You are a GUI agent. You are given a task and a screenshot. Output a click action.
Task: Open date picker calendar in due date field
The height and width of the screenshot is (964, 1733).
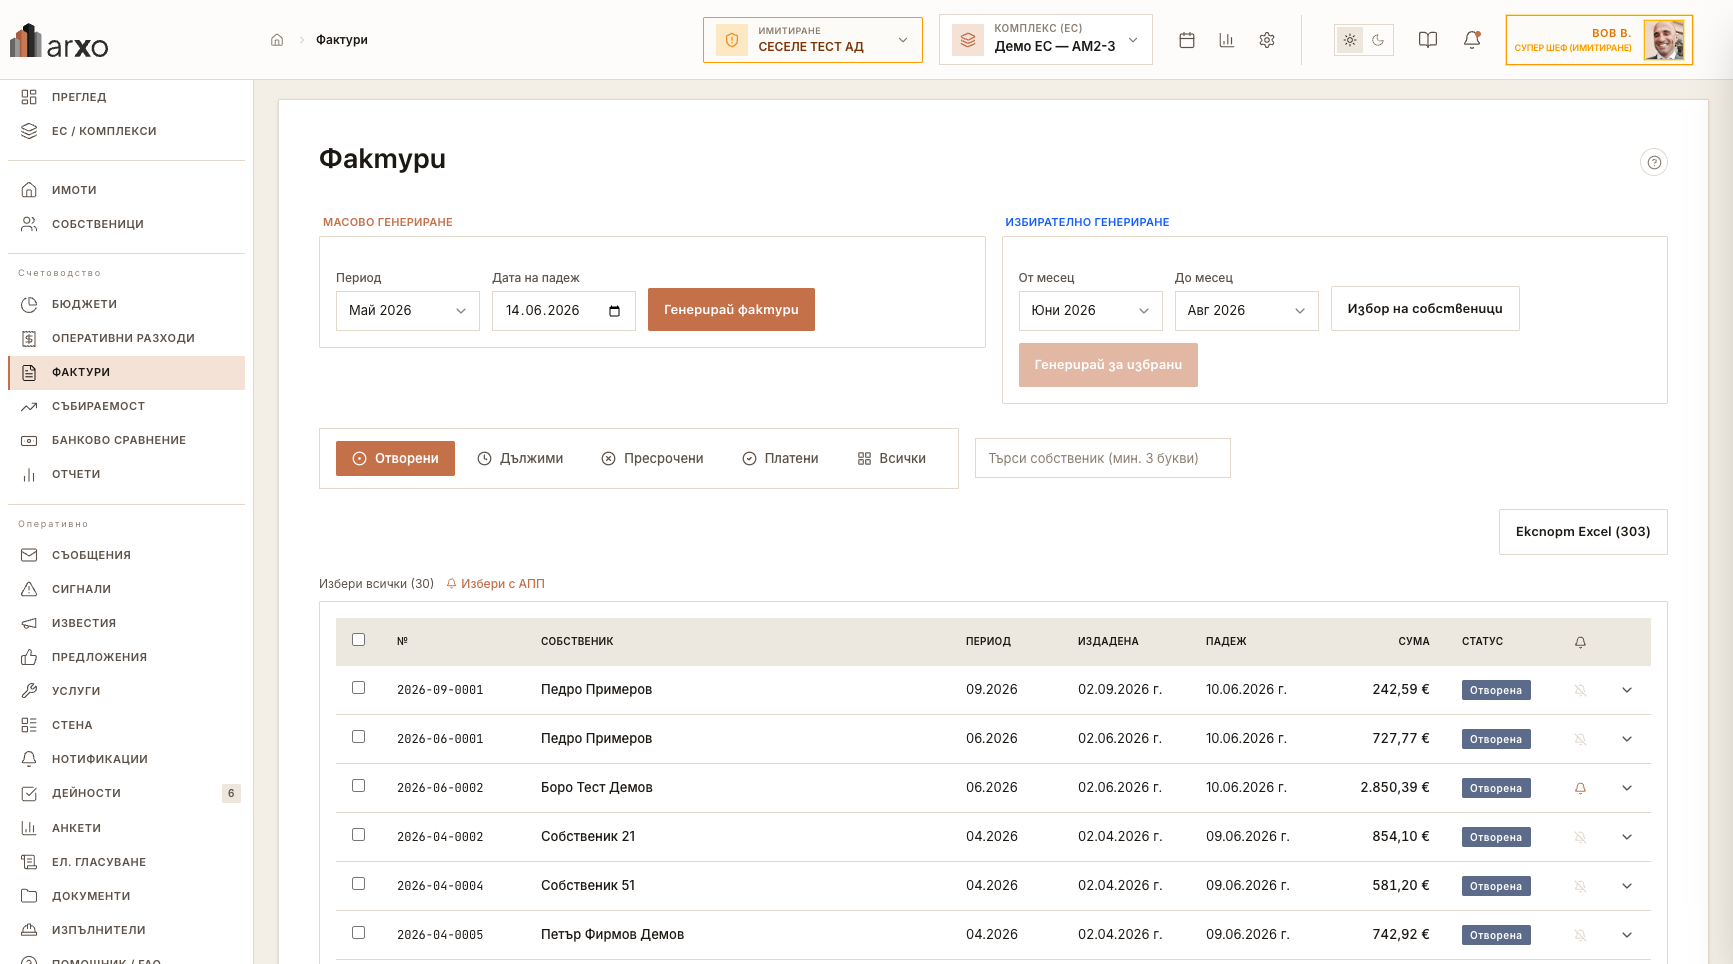click(614, 311)
